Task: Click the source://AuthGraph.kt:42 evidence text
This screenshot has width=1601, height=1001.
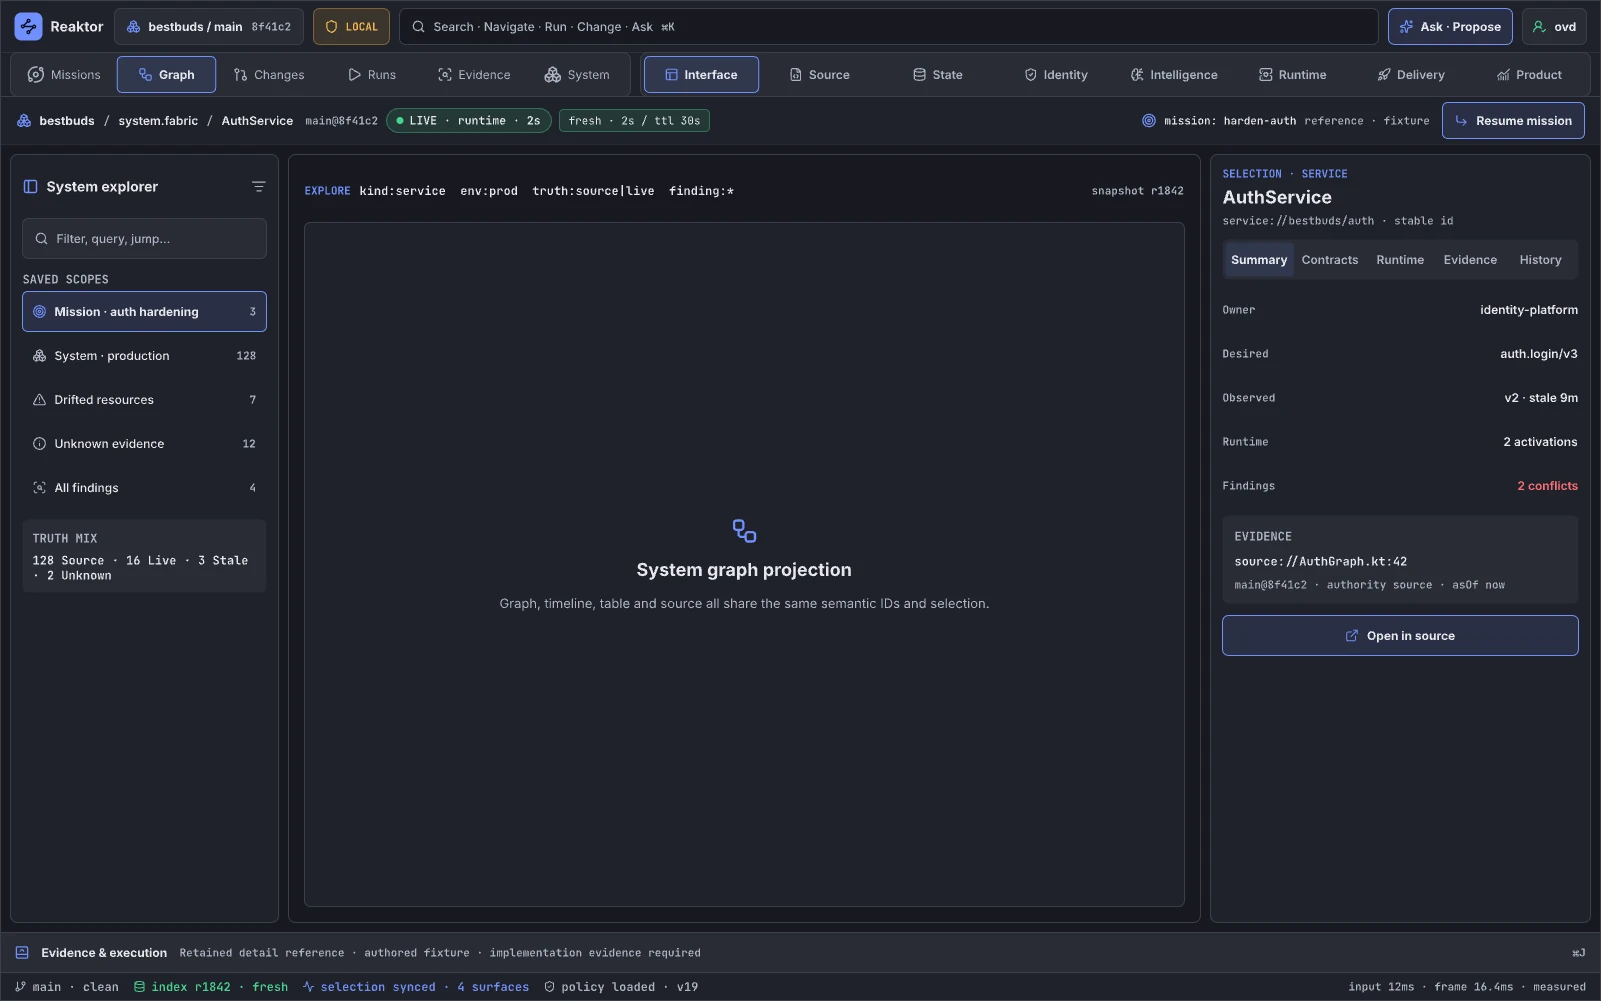Action: coord(1320,562)
